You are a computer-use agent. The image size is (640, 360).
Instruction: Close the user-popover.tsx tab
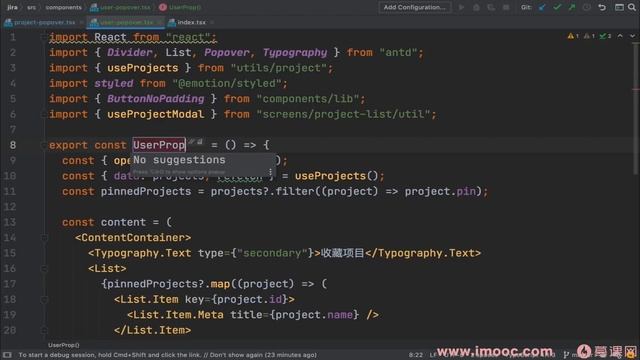(x=160, y=22)
